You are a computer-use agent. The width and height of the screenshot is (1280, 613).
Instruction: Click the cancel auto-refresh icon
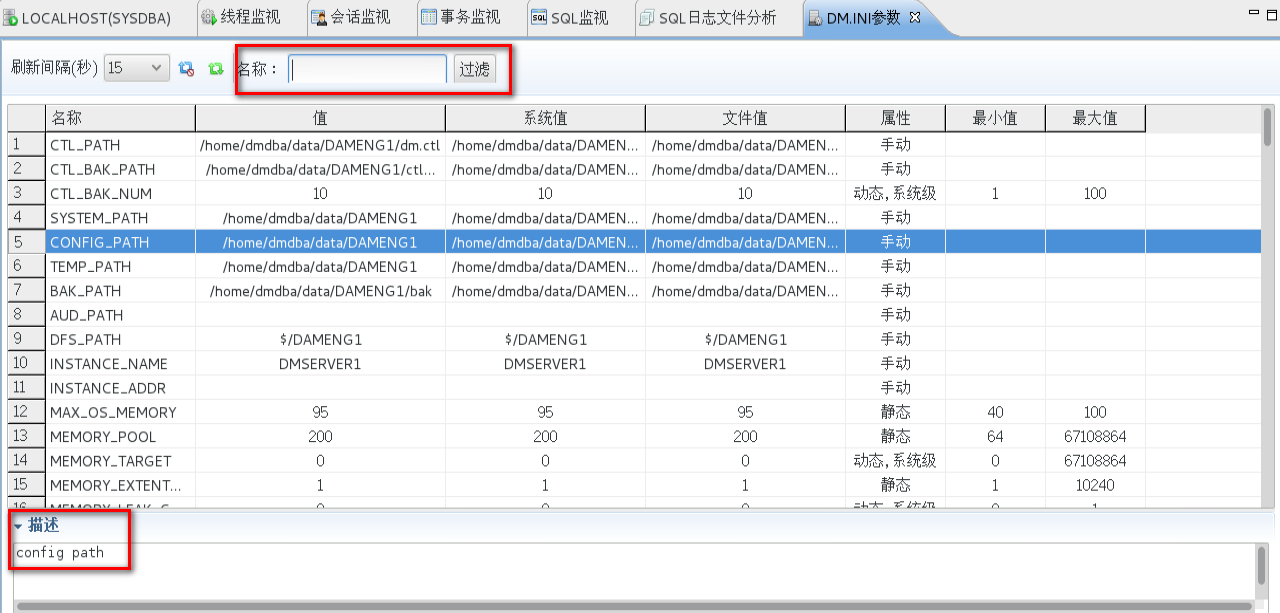tap(186, 68)
